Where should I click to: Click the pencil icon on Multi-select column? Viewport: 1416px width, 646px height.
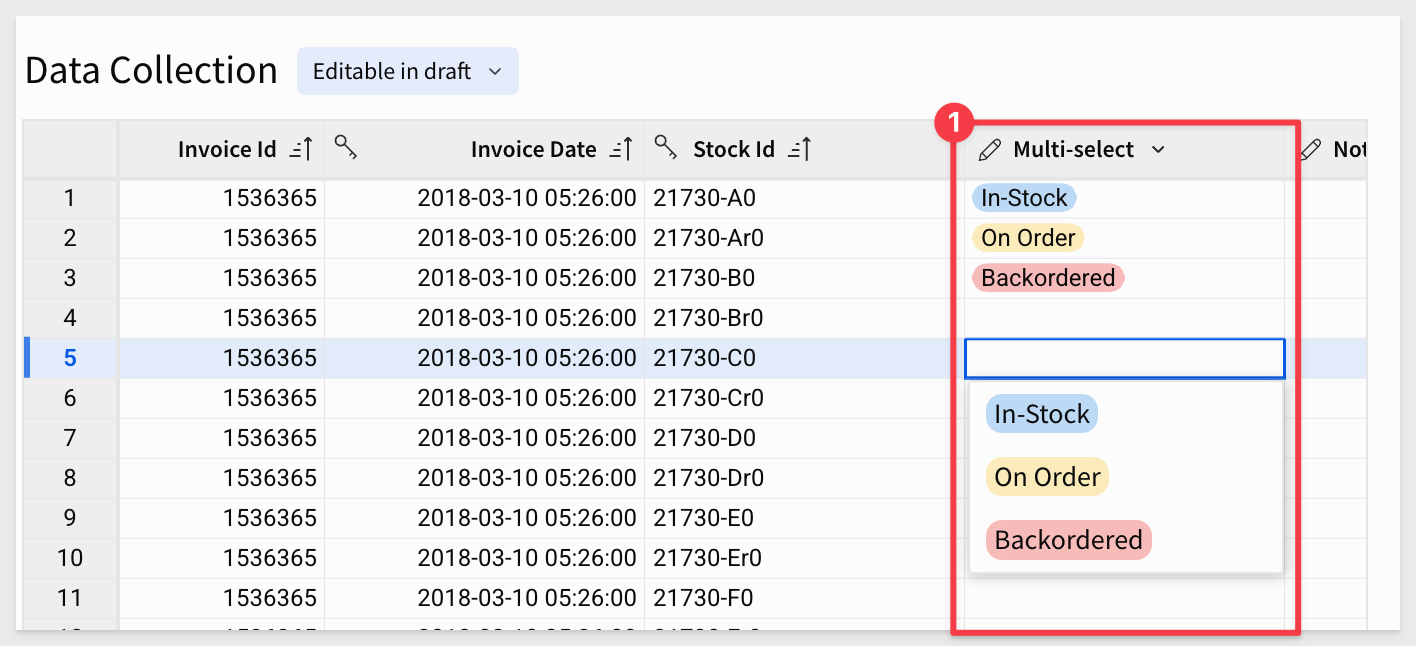(x=989, y=150)
